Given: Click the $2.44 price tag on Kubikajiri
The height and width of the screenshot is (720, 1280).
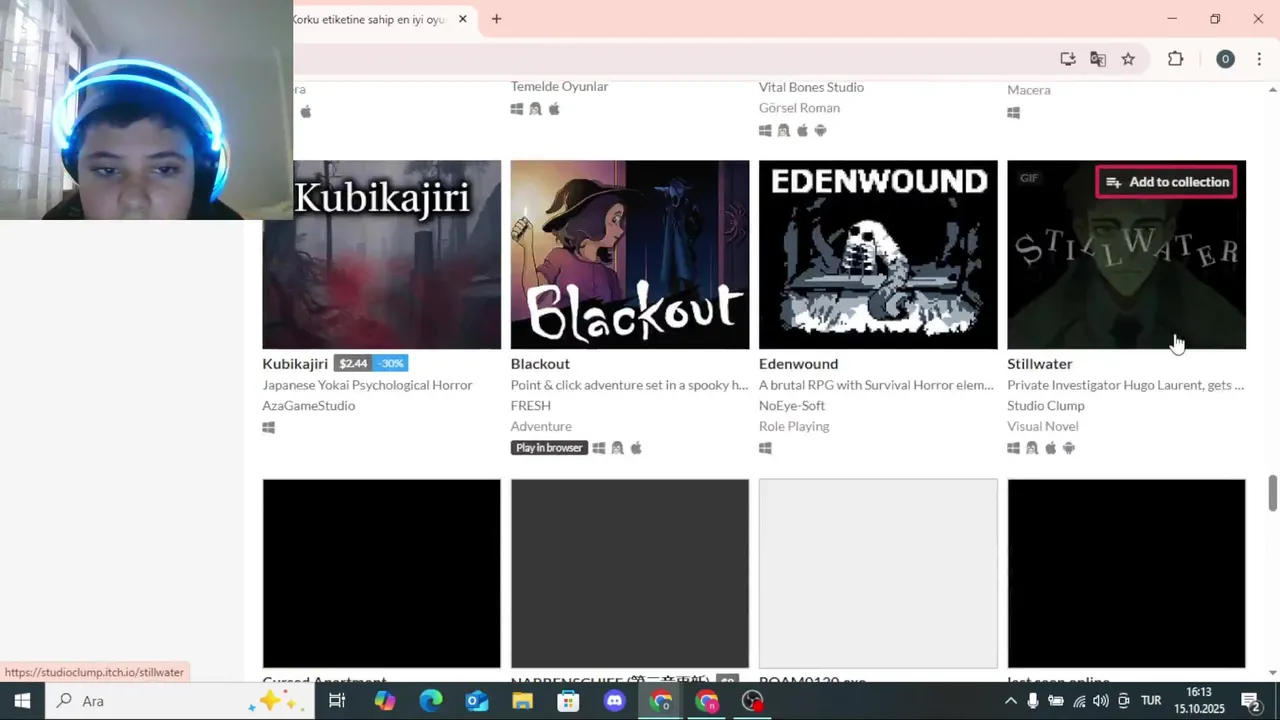Looking at the screenshot, I should [x=353, y=364].
